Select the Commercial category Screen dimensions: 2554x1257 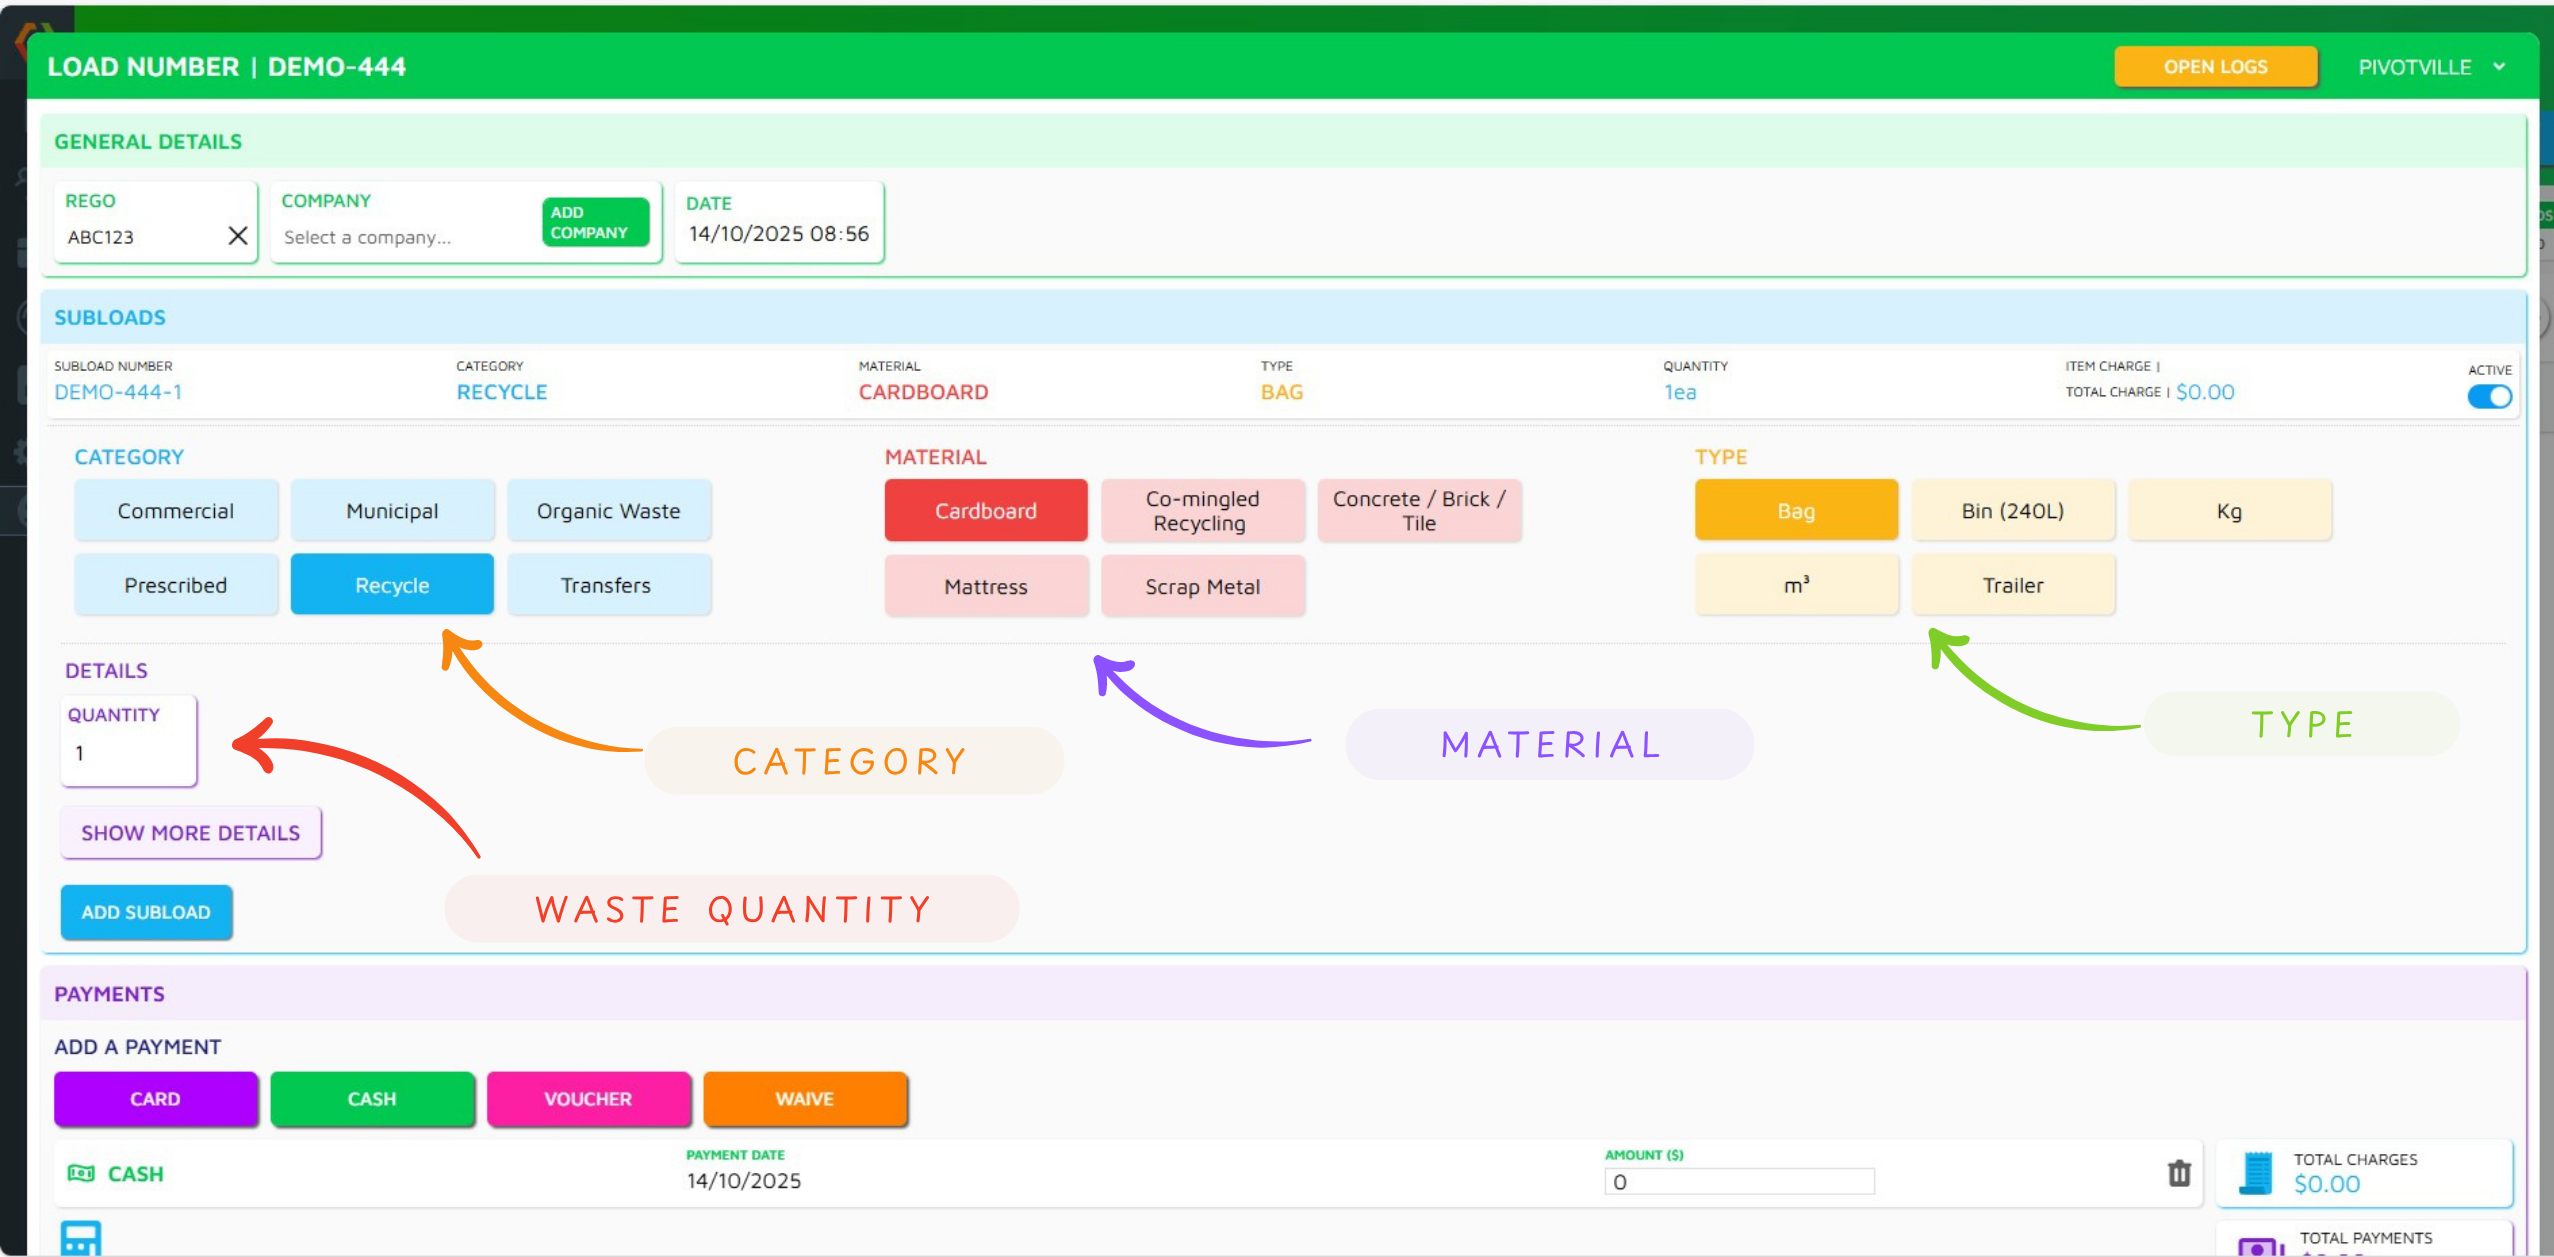tap(176, 511)
